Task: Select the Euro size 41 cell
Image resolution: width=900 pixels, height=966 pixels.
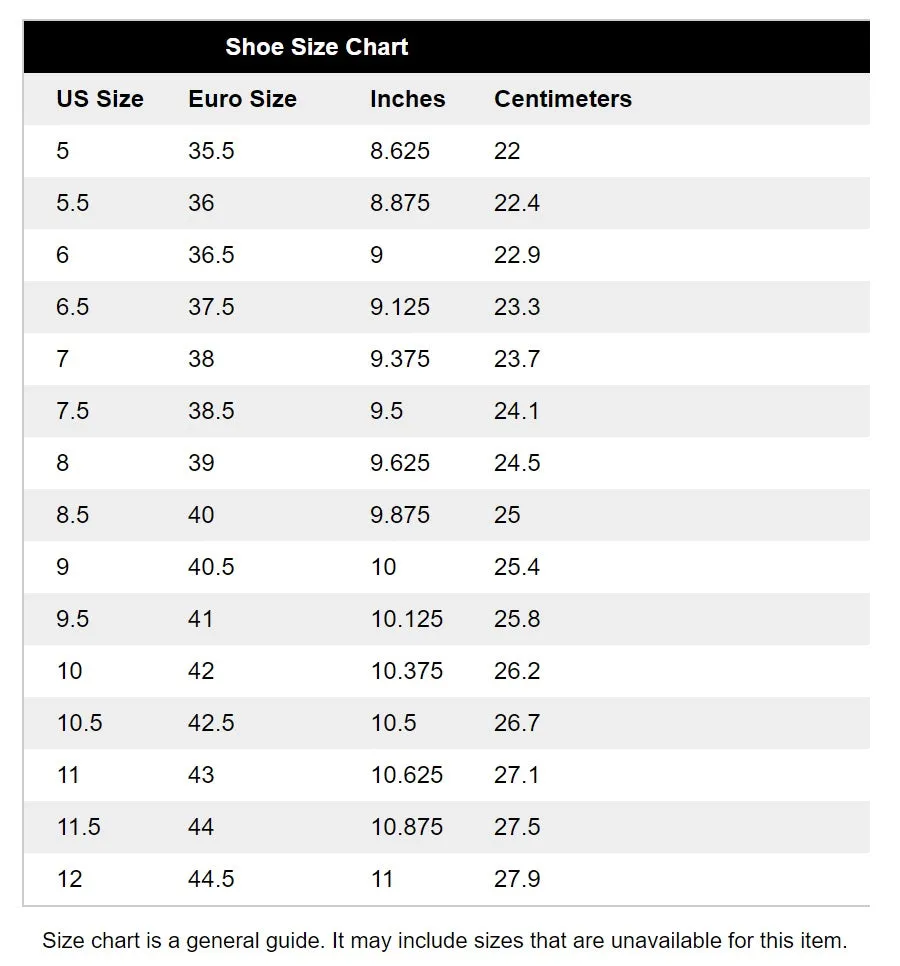Action: coord(201,619)
